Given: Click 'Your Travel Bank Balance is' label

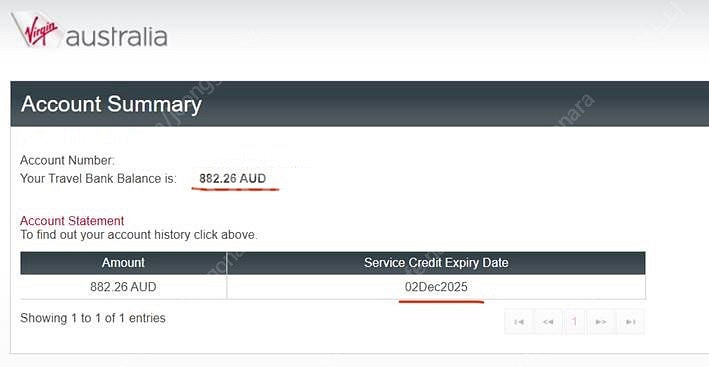Looking at the screenshot, I should [98, 179].
